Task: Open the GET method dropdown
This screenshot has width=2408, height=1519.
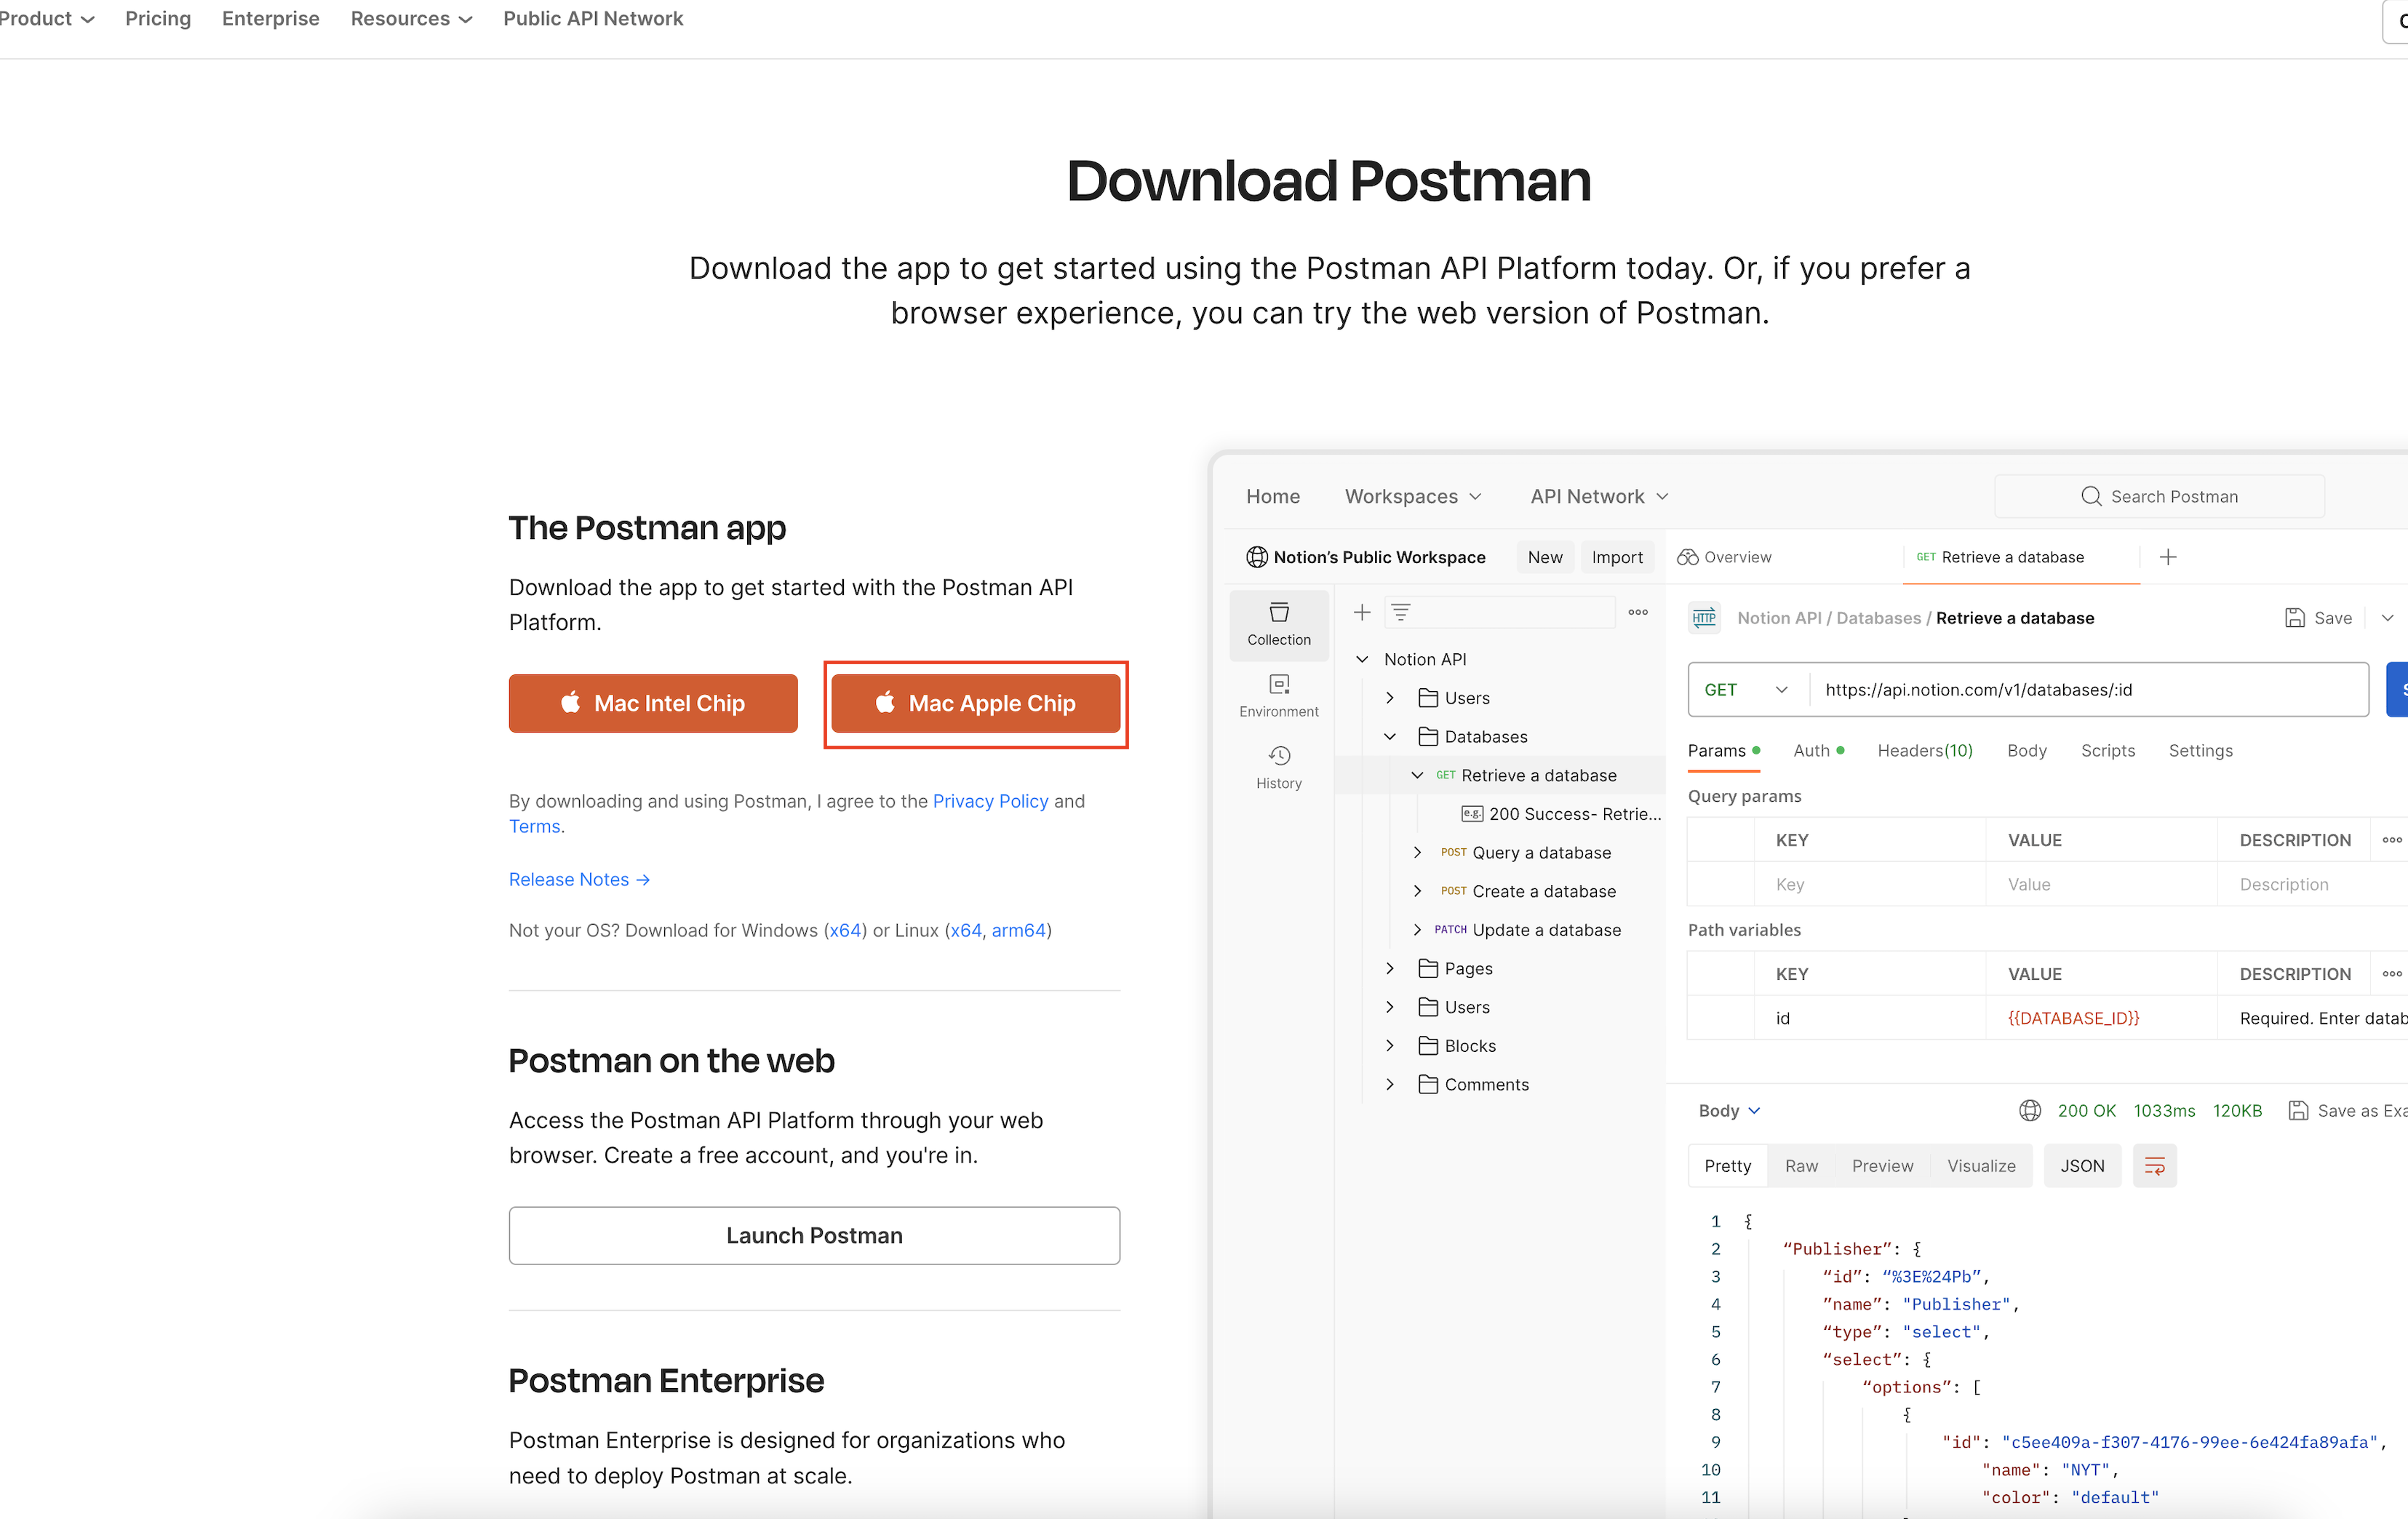Action: (x=1745, y=689)
